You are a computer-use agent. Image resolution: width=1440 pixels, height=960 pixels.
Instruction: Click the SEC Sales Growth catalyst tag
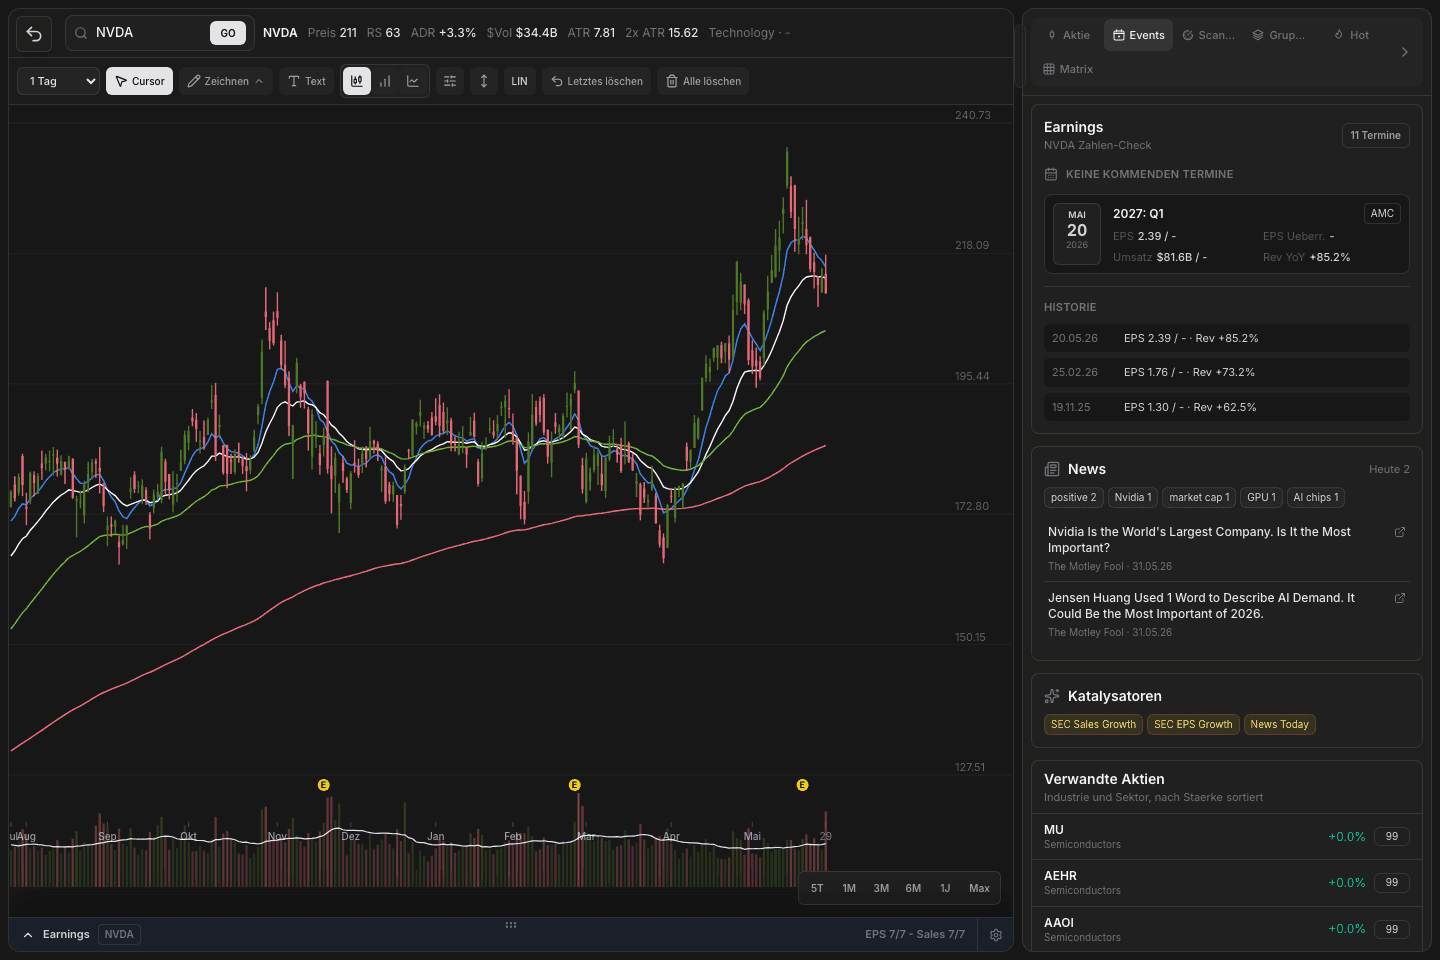click(x=1093, y=724)
